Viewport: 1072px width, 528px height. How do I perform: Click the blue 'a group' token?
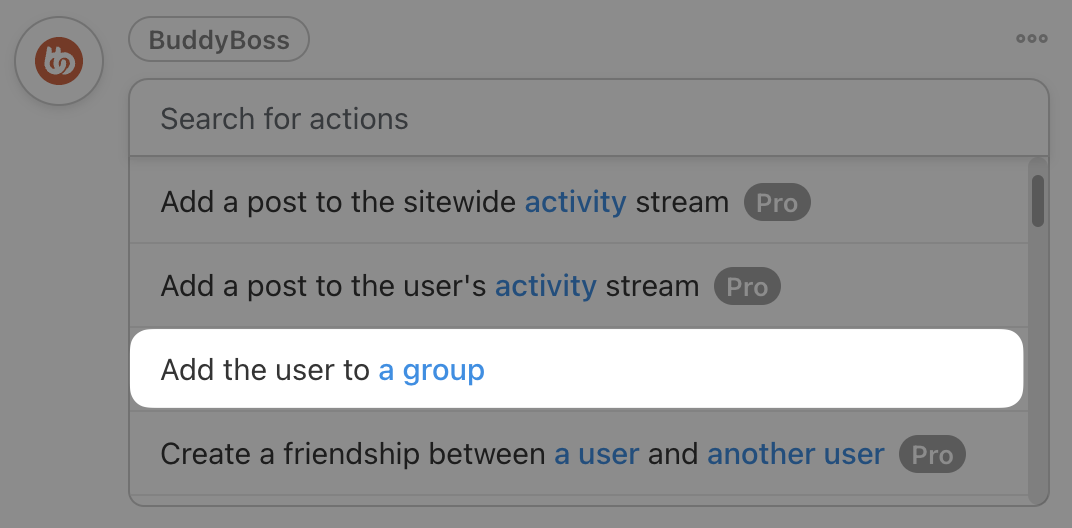[431, 370]
